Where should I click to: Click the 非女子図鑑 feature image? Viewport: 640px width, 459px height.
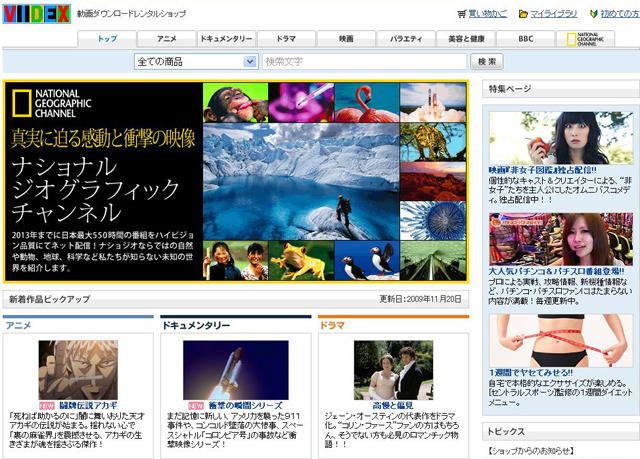click(x=561, y=138)
